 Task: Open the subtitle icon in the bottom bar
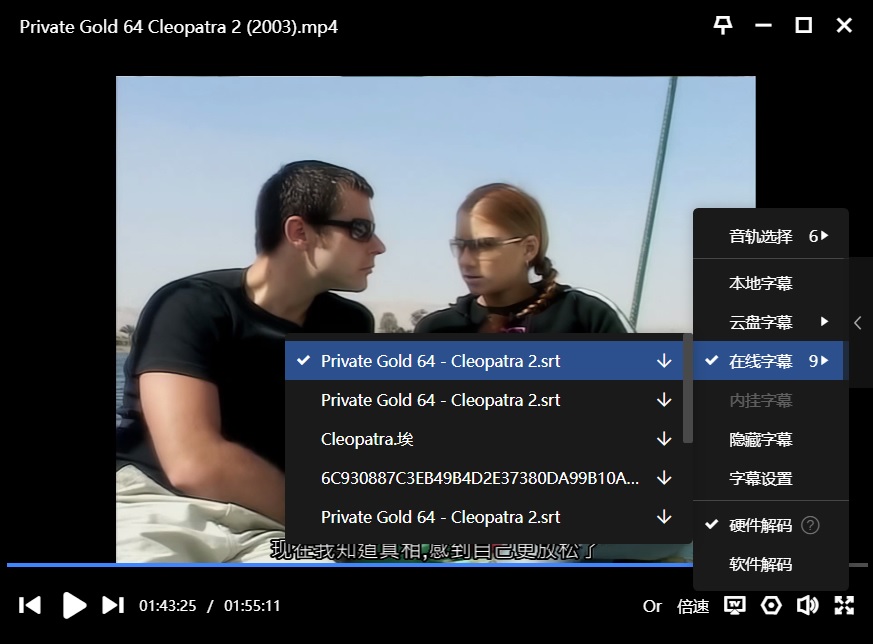tap(735, 605)
